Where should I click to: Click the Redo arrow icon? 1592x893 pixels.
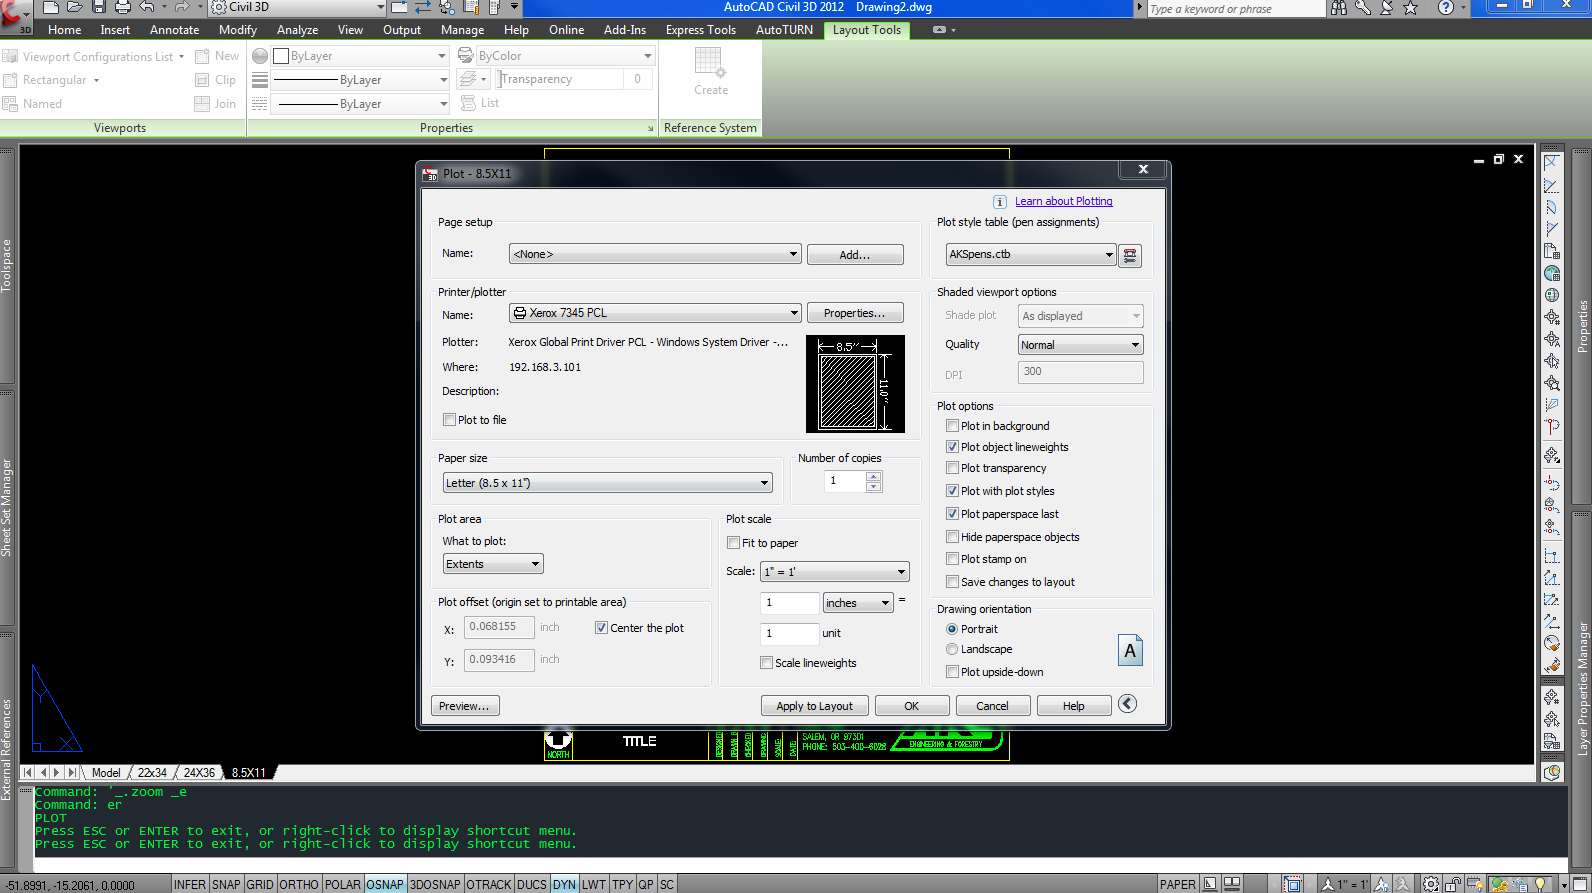point(181,7)
